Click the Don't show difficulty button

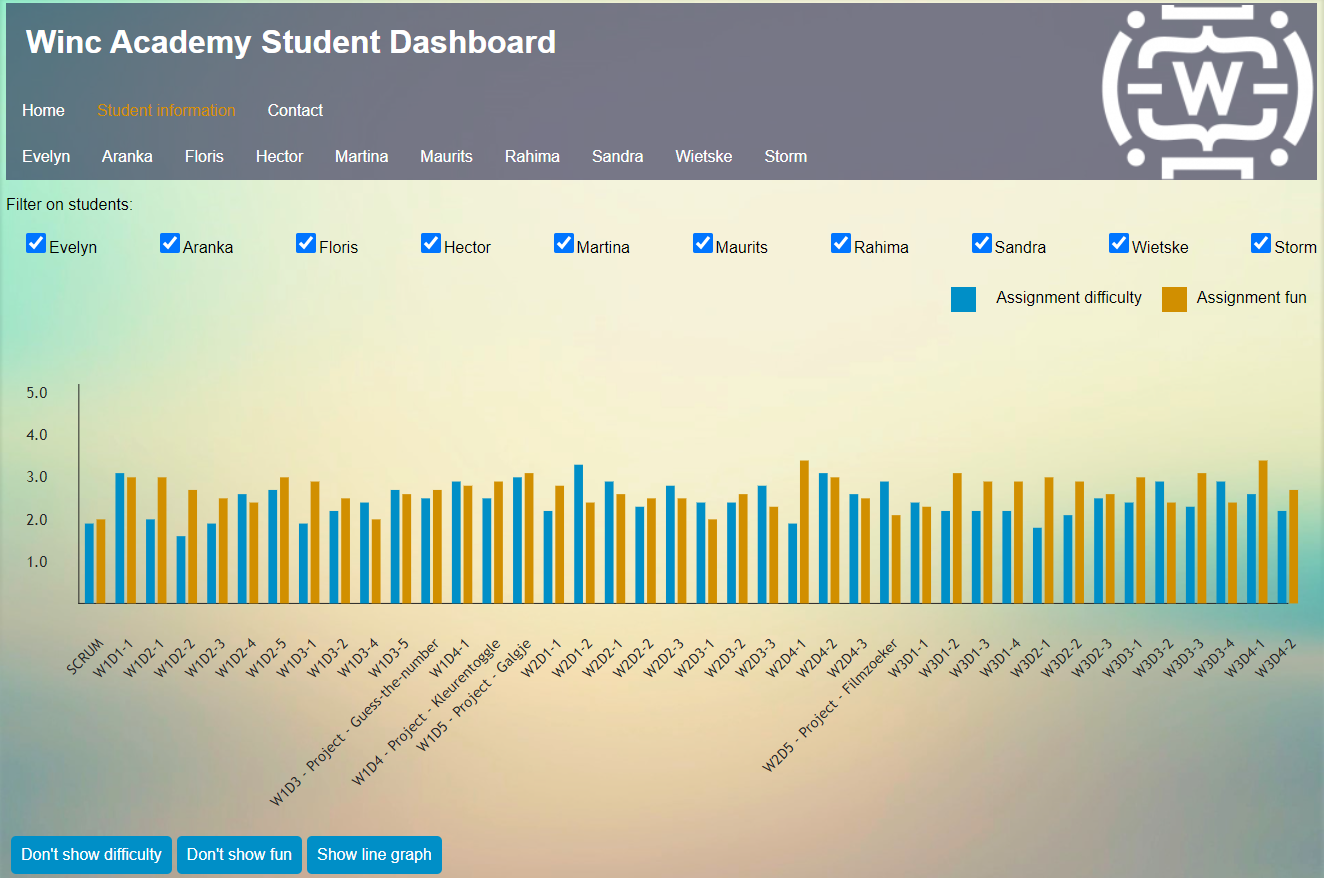(x=91, y=854)
